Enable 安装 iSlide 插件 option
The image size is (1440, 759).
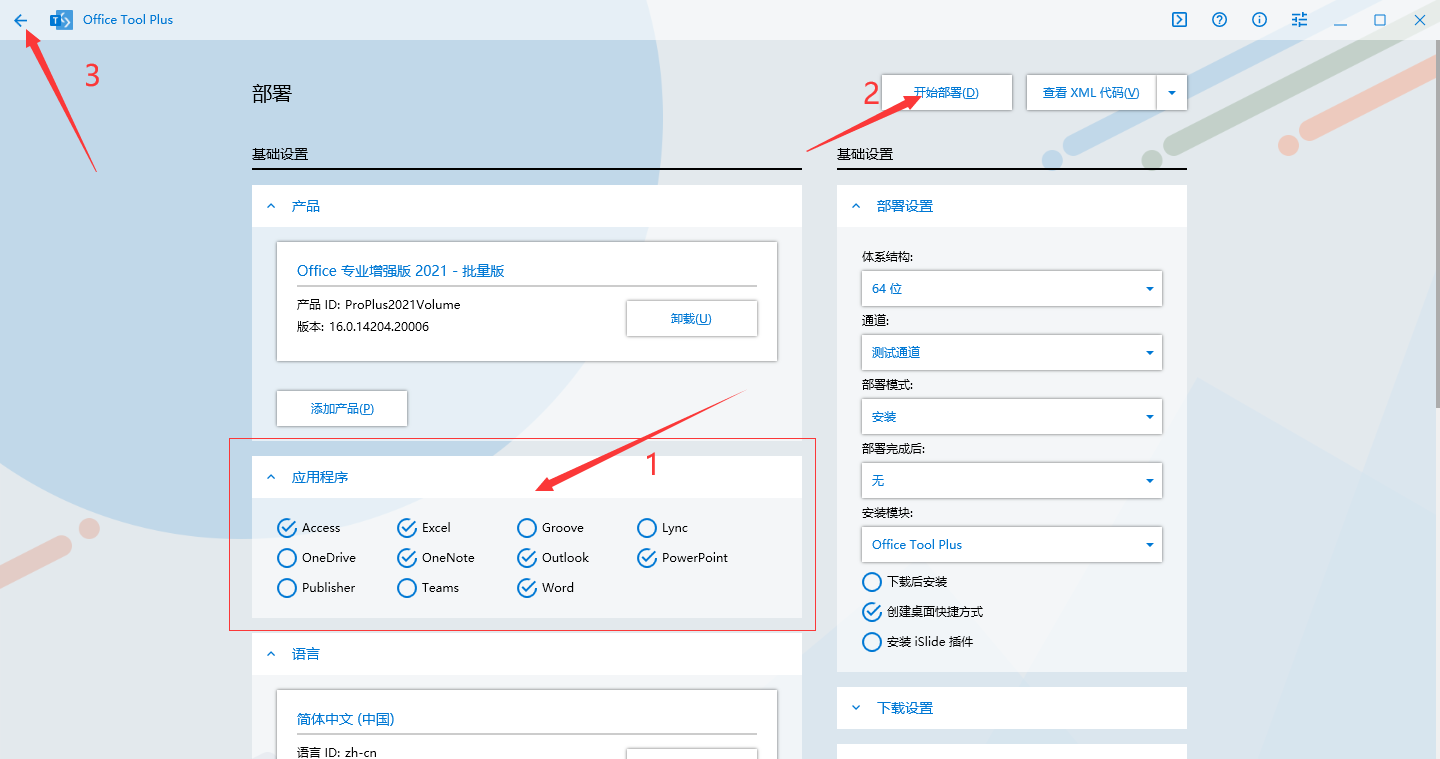coord(872,642)
